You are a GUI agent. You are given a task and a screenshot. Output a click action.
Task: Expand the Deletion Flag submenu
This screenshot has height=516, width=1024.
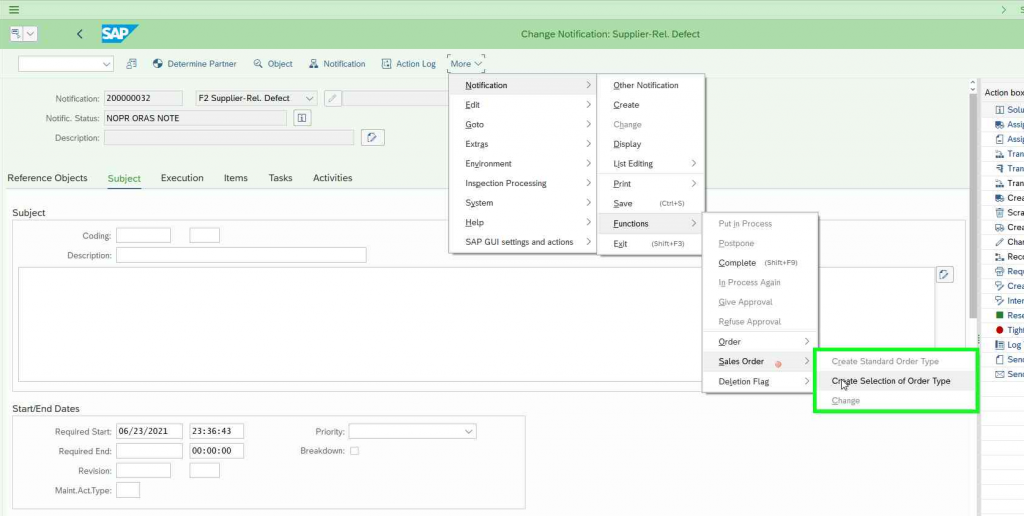(760, 381)
